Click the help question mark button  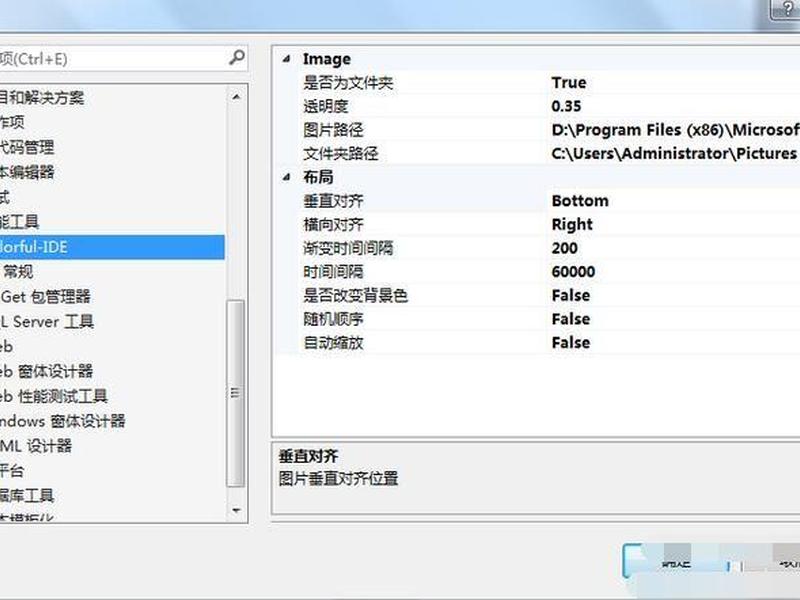point(787,9)
